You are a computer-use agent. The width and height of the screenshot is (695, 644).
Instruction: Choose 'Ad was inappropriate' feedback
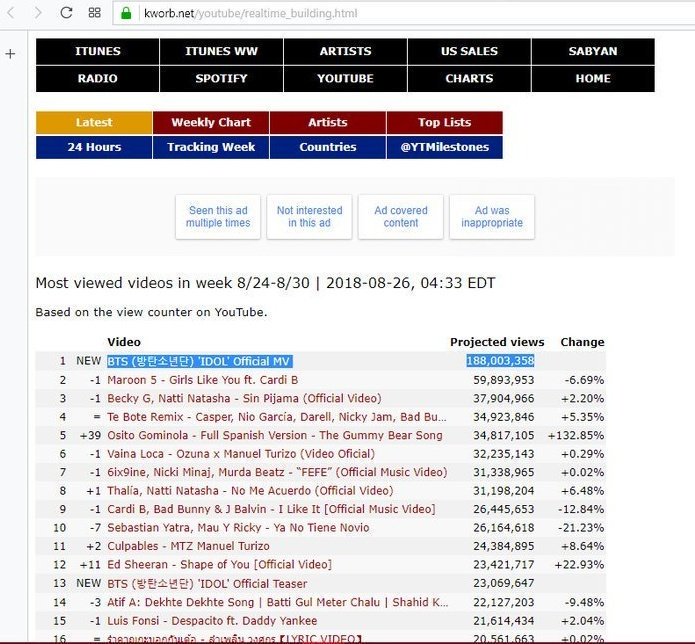click(x=492, y=217)
